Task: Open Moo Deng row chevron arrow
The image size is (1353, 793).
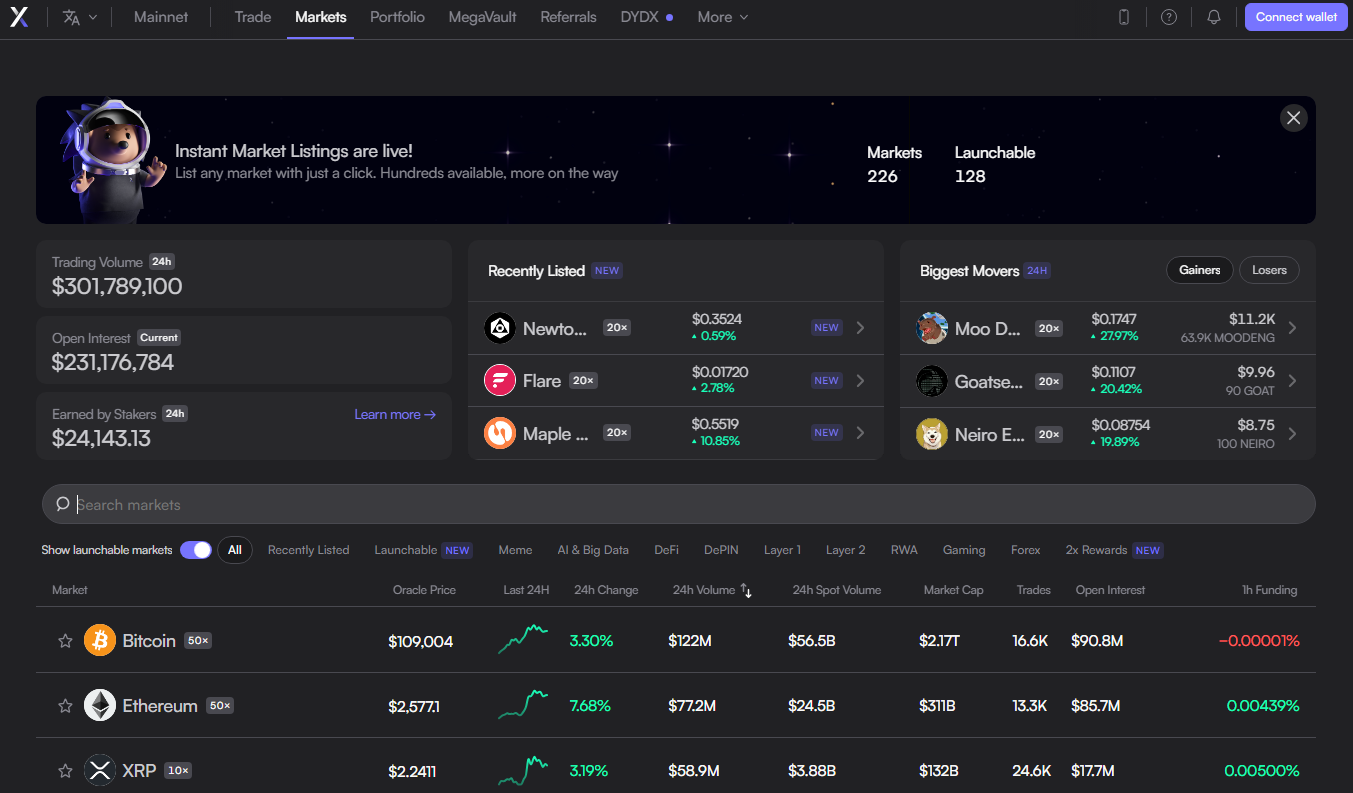Action: click(1292, 328)
